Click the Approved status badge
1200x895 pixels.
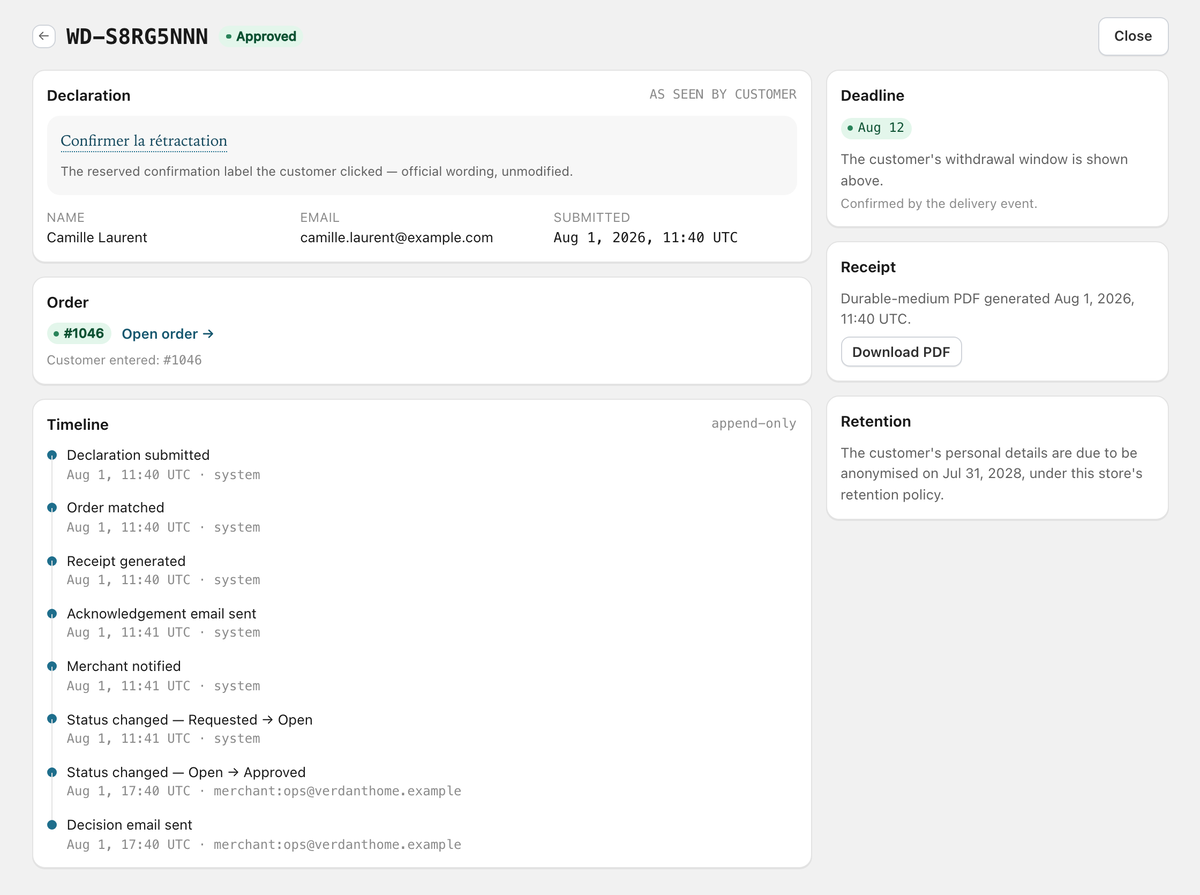261,36
